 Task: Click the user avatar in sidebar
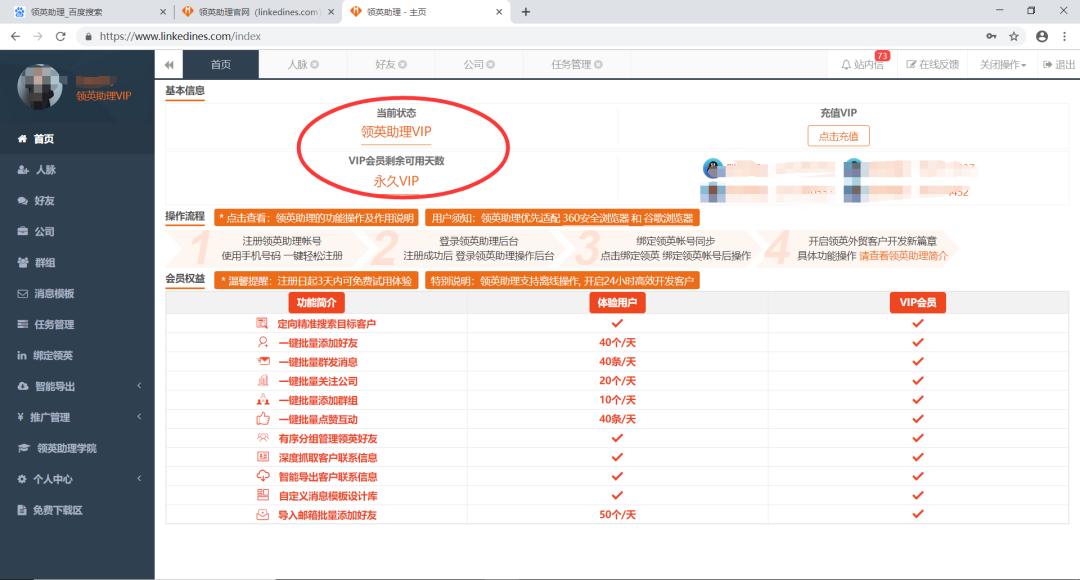(x=40, y=87)
